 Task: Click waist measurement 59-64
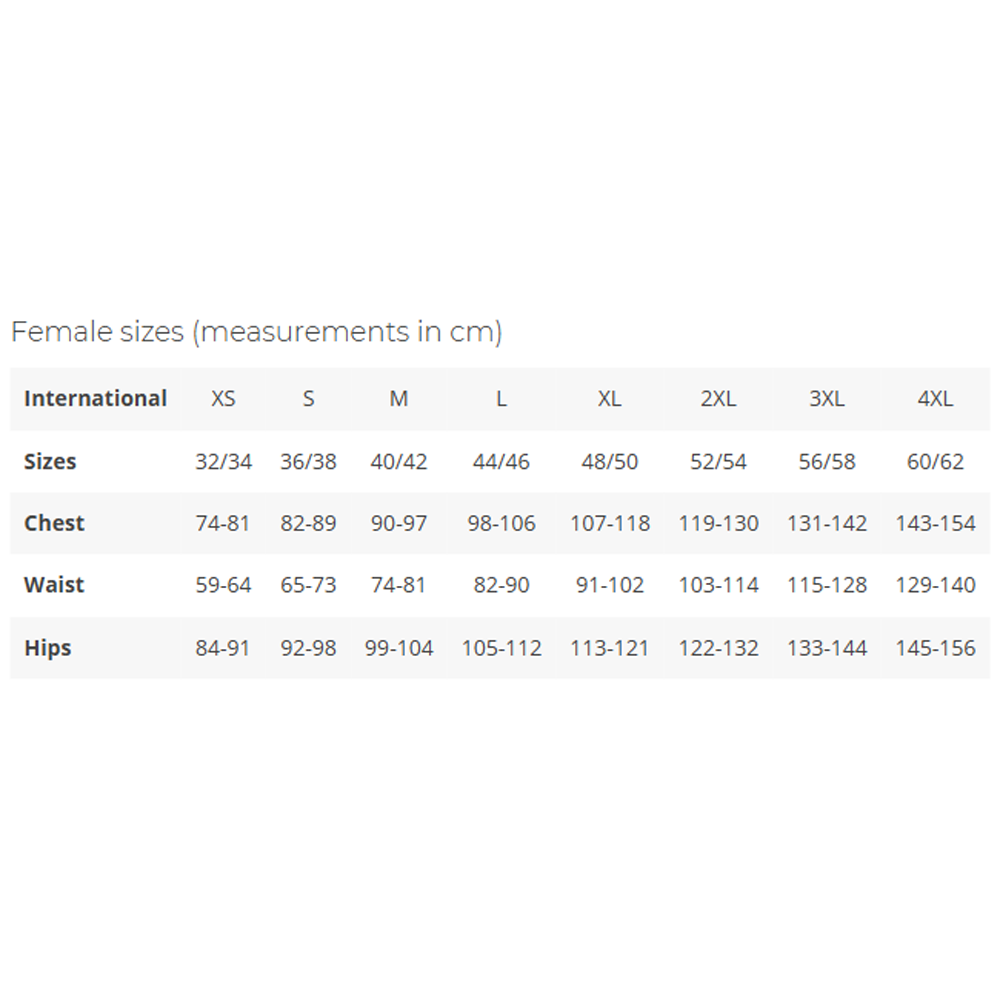[223, 585]
